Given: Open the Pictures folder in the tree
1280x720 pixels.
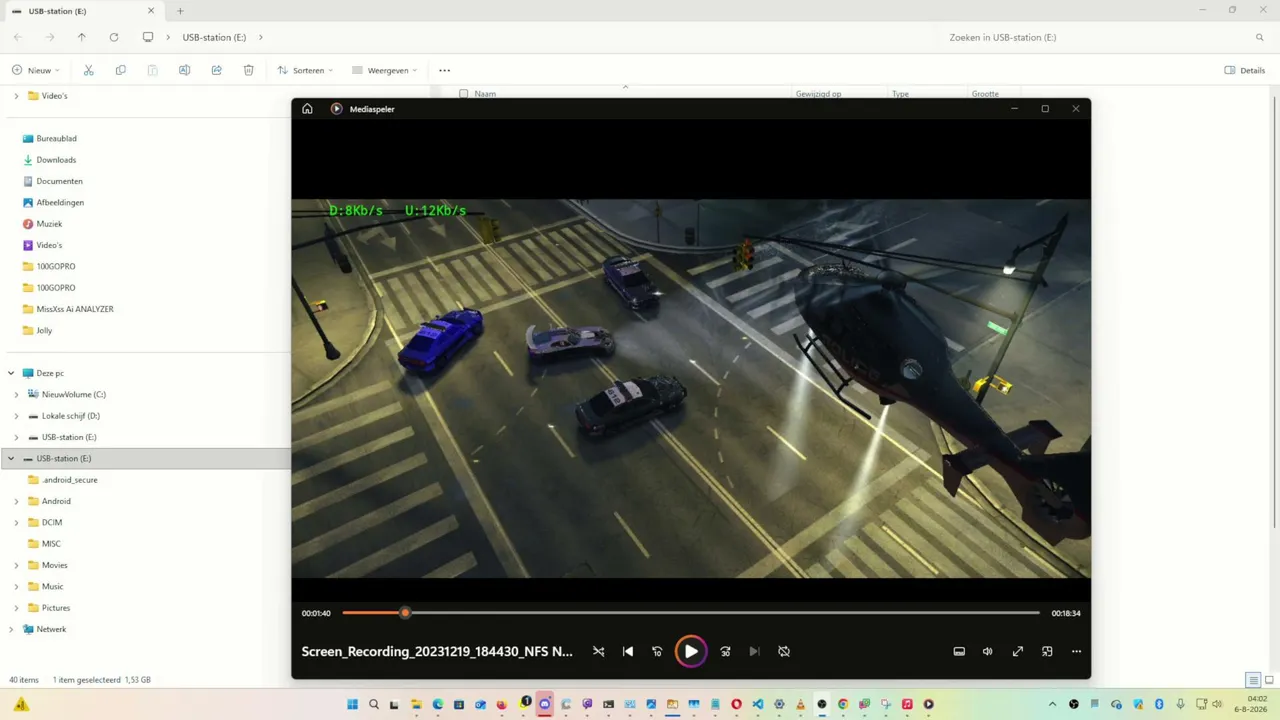Looking at the screenshot, I should point(56,608).
